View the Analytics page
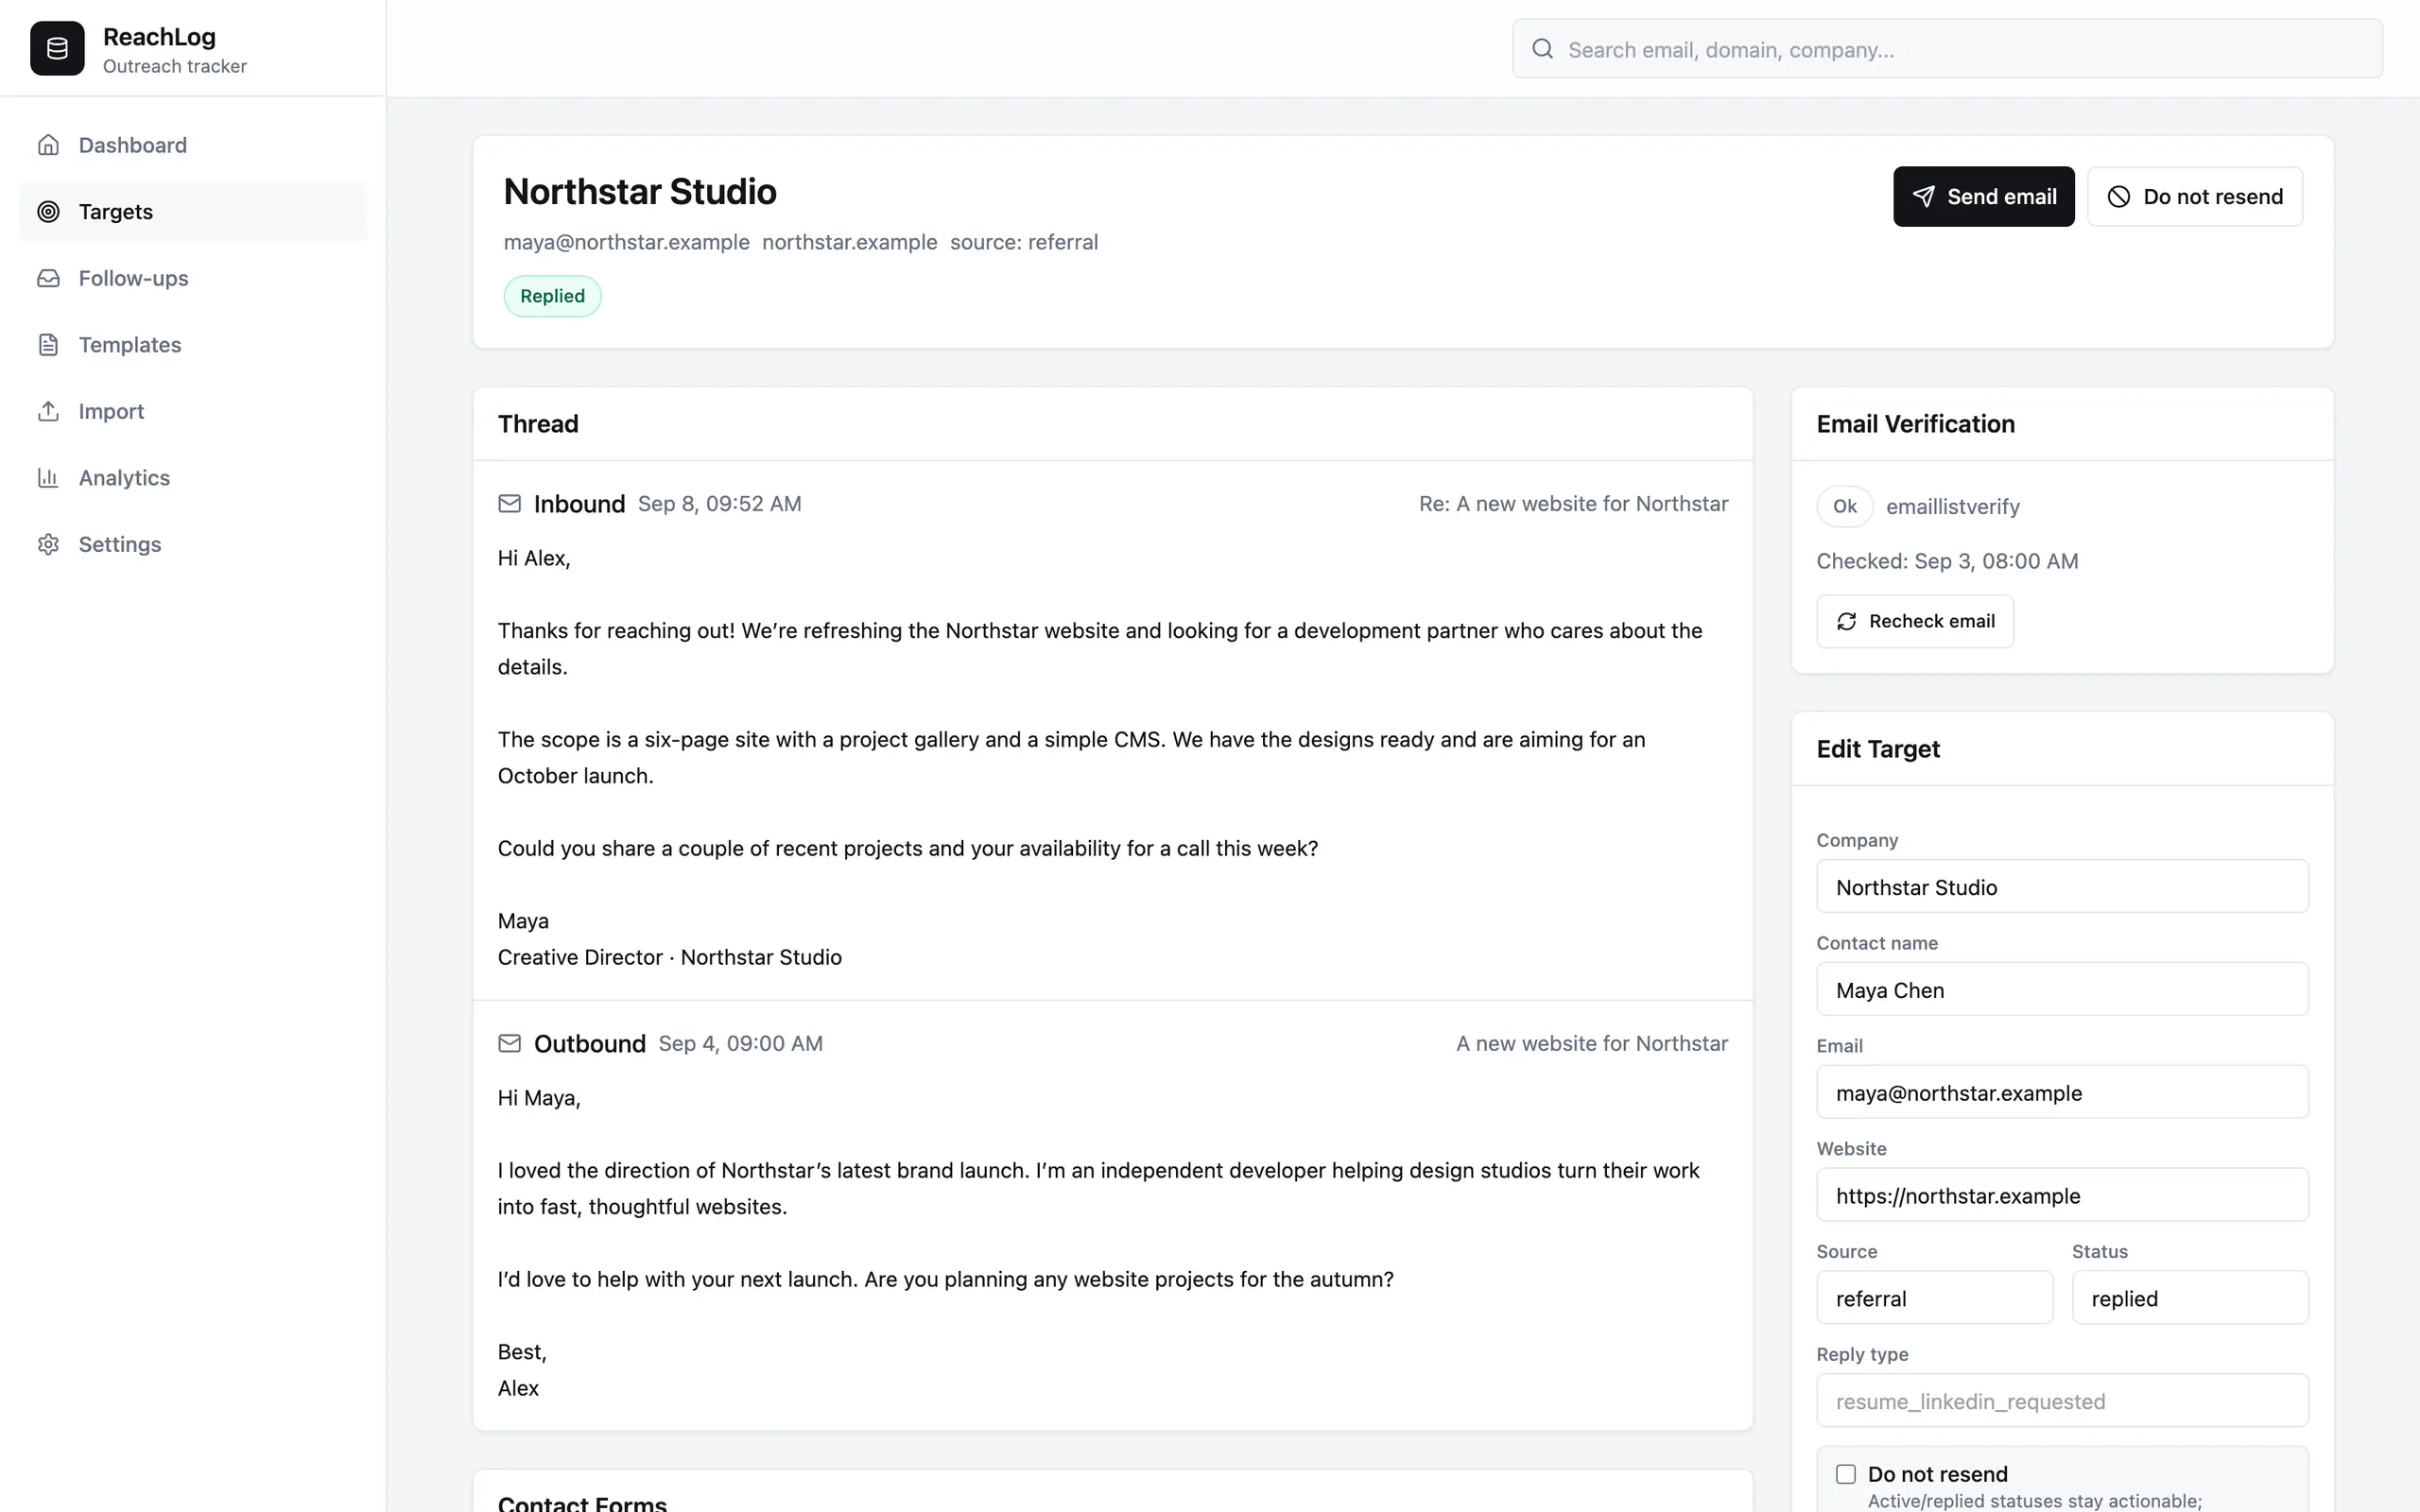This screenshot has height=1512, width=2420. pos(193,478)
